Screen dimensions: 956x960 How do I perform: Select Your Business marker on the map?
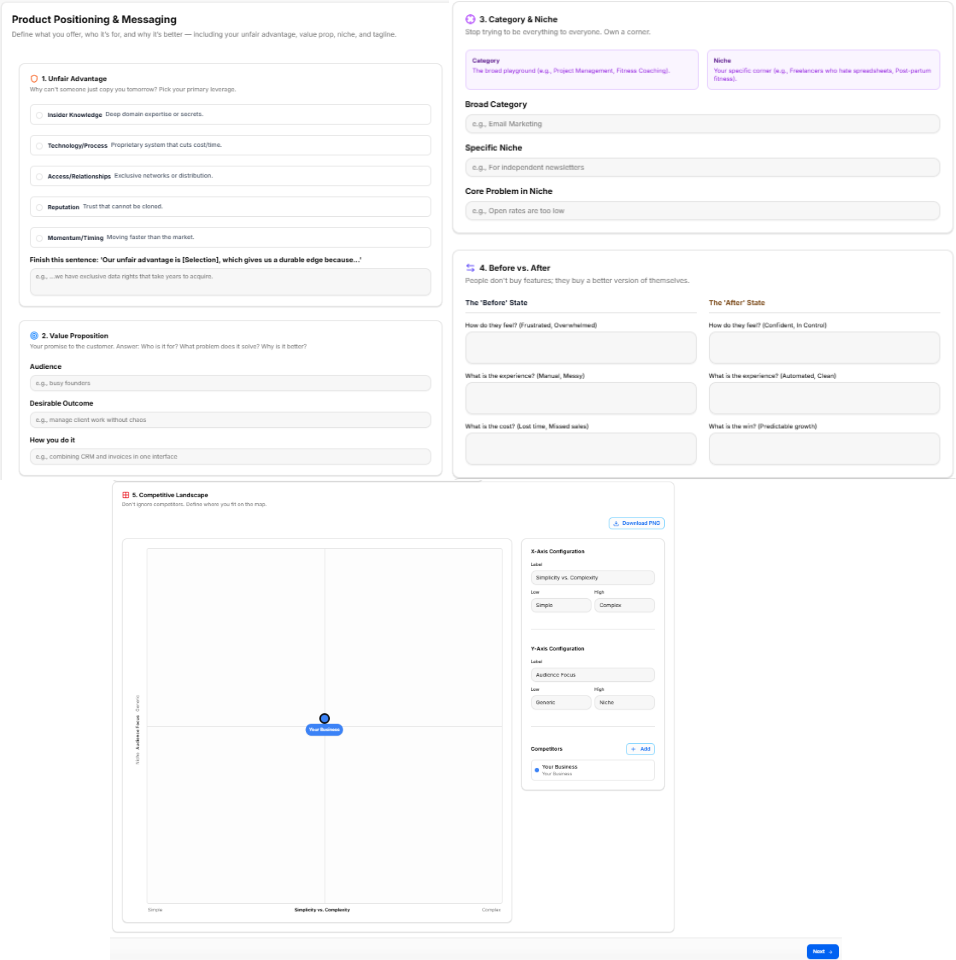coord(325,719)
